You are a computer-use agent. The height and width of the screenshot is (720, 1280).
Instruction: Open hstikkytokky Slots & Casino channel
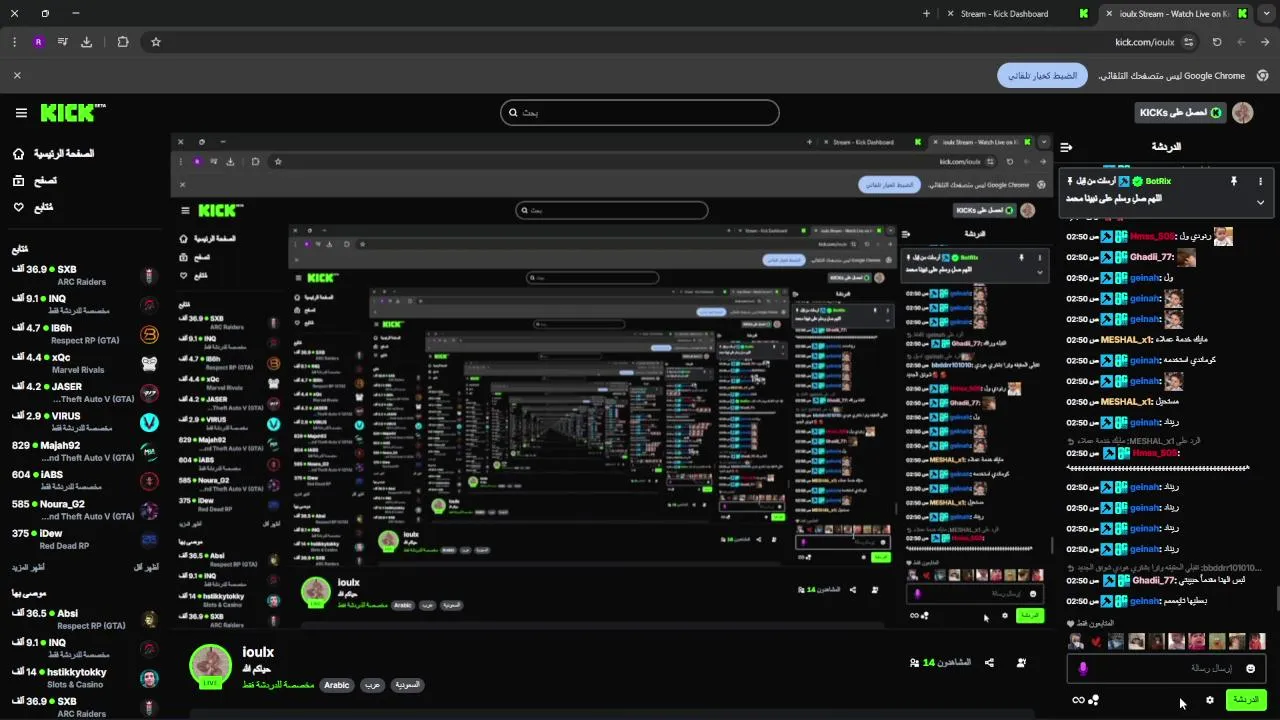click(84, 678)
